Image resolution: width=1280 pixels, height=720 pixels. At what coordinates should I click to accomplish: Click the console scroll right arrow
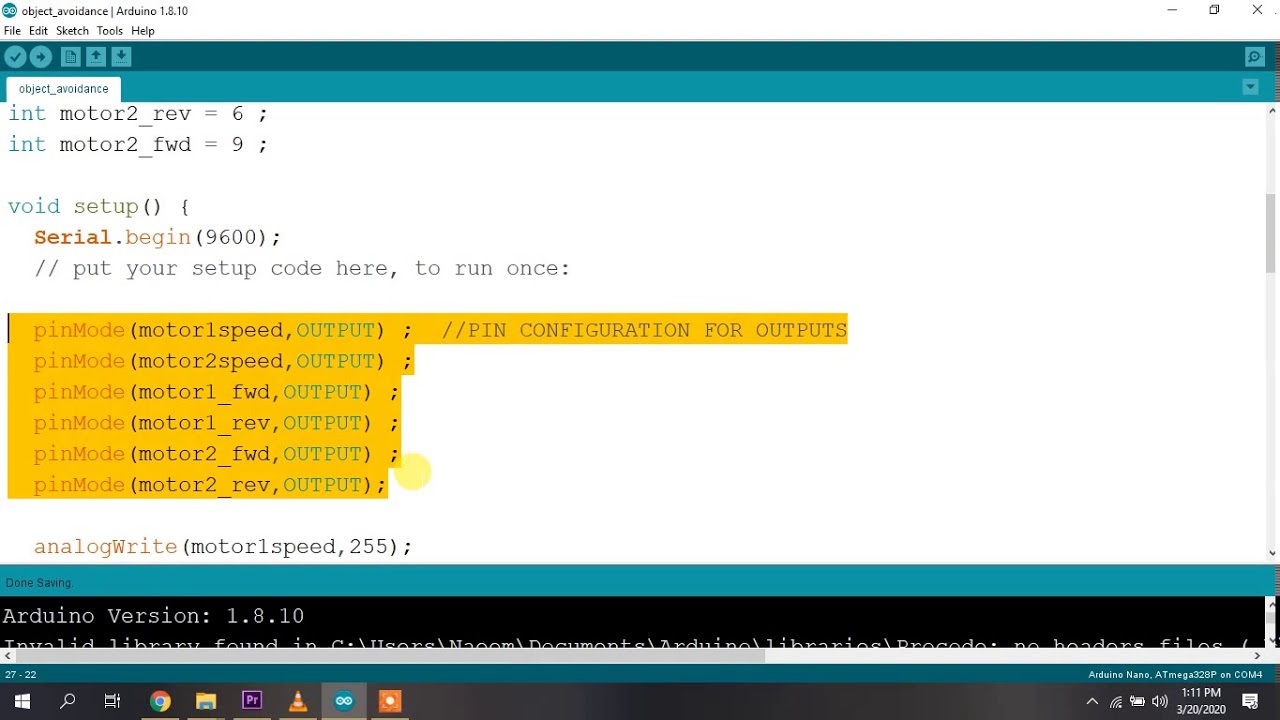[1259, 656]
